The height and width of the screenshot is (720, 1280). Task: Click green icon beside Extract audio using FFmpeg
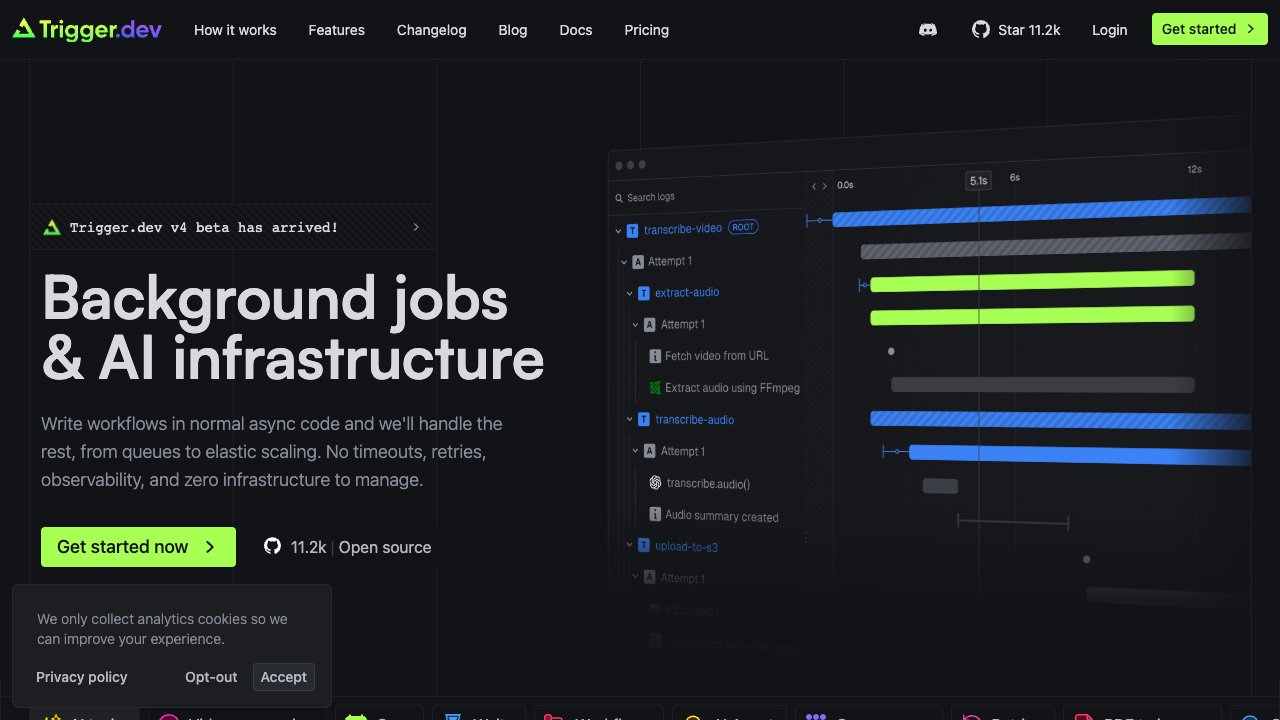tap(656, 387)
